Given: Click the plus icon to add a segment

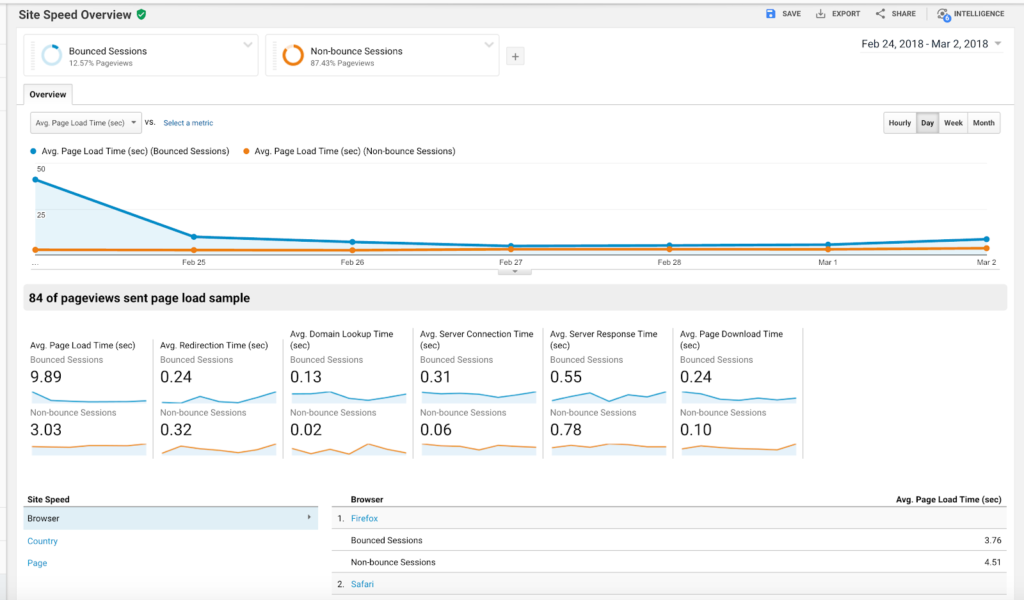Looking at the screenshot, I should tap(515, 56).
